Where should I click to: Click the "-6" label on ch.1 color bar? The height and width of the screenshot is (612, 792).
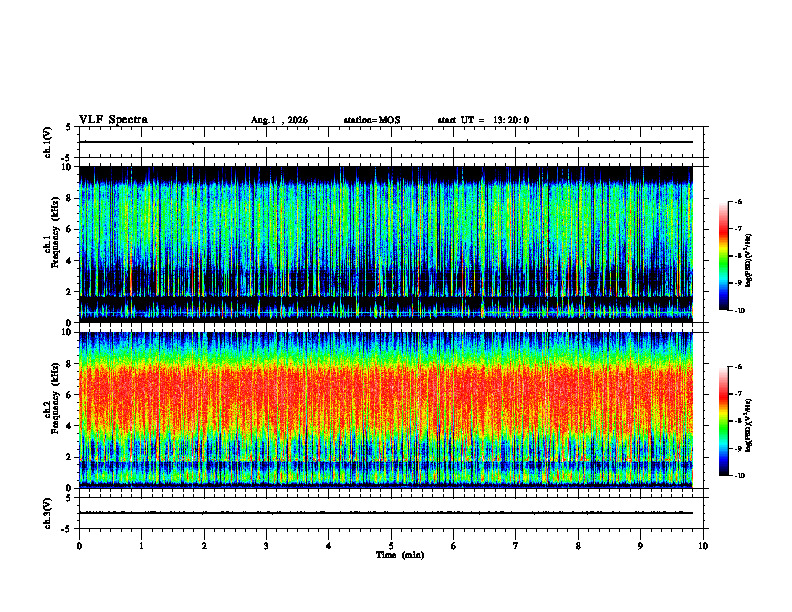coord(738,202)
